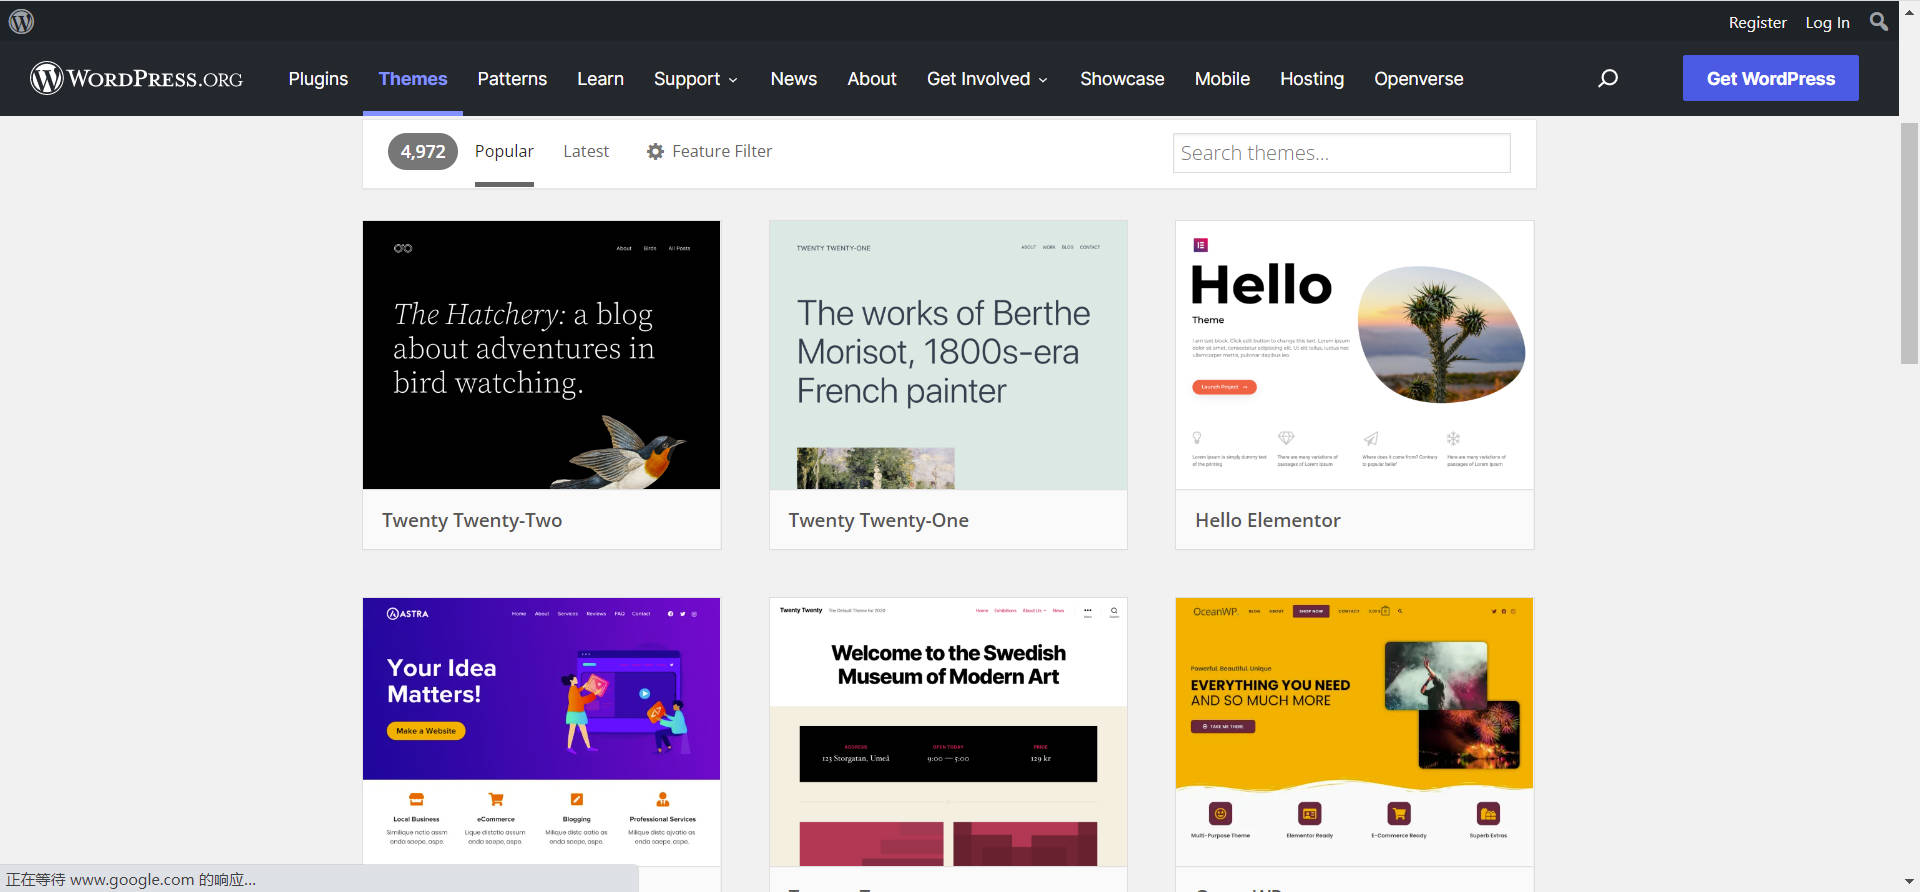The height and width of the screenshot is (892, 1920).
Task: Visit the About page
Action: click(x=872, y=78)
